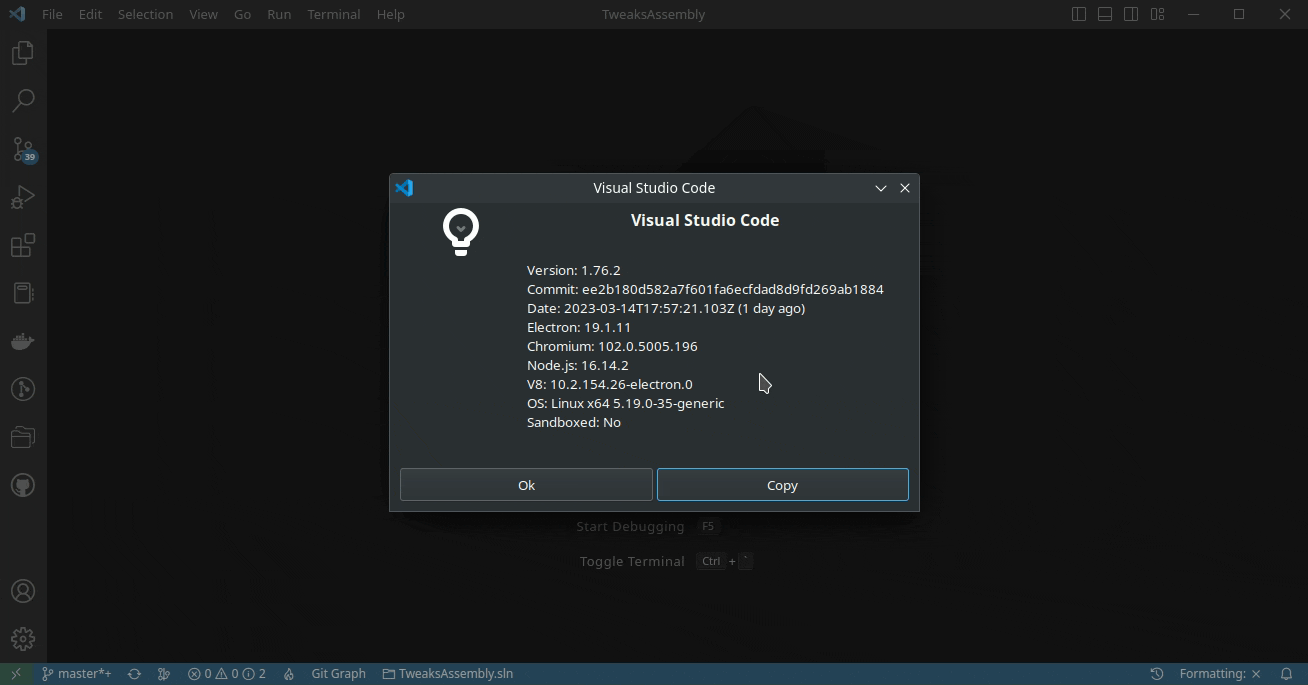Click TweaksAssembly.sln in the status bar

[x=448, y=673]
